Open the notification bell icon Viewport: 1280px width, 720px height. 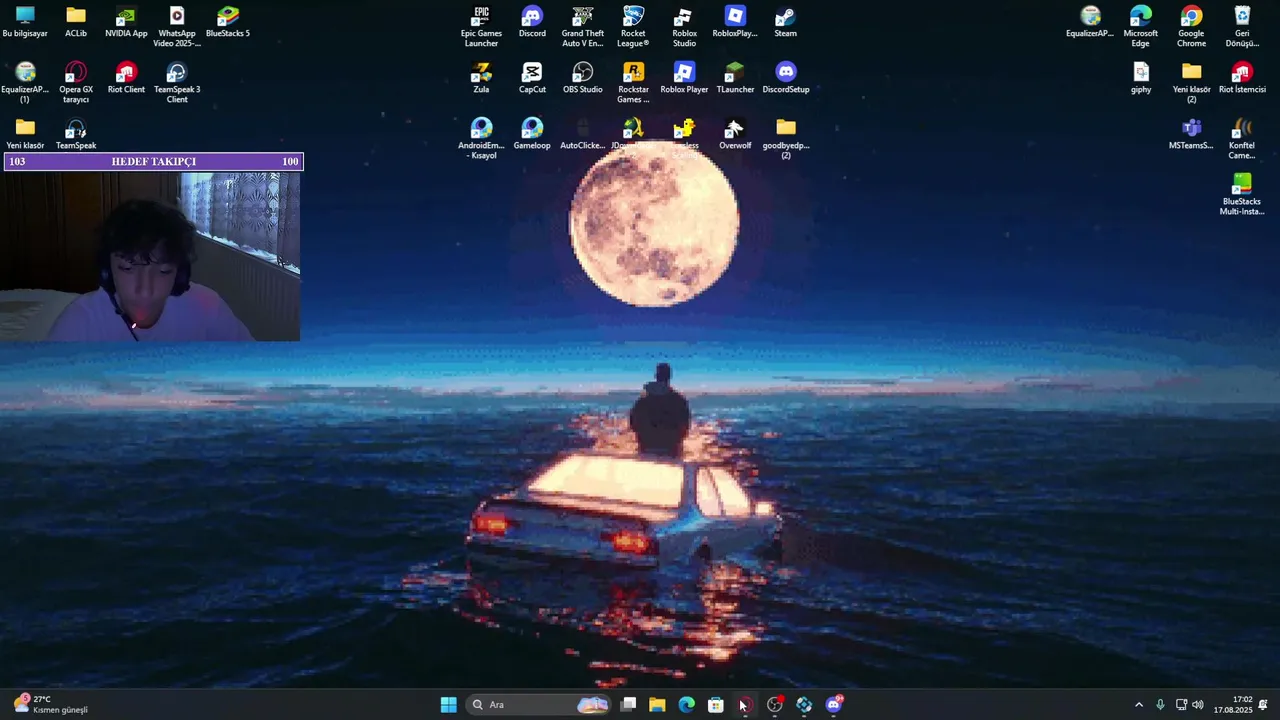pos(1263,705)
